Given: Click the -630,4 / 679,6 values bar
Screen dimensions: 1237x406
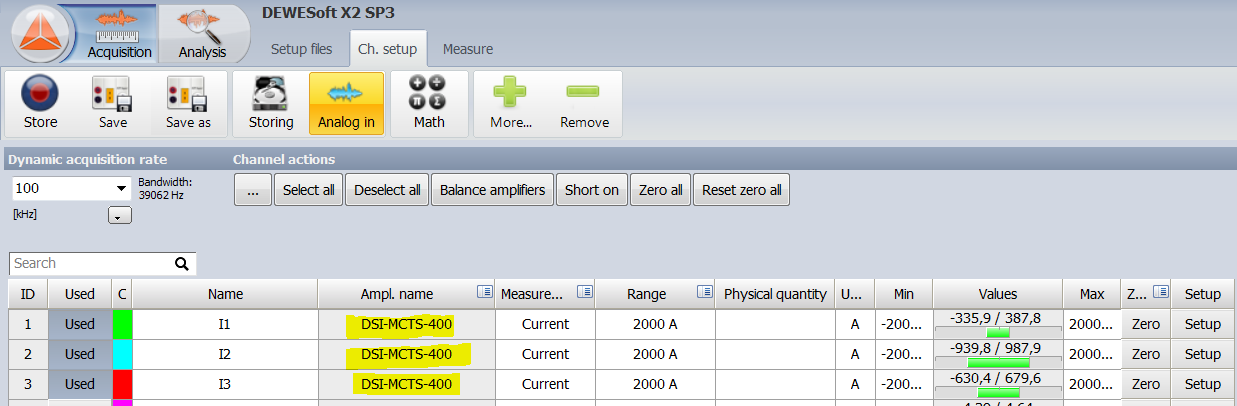Looking at the screenshot, I should point(998,384).
